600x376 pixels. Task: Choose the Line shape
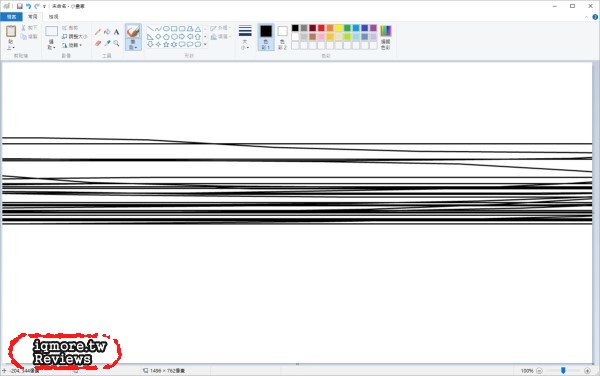click(150, 29)
